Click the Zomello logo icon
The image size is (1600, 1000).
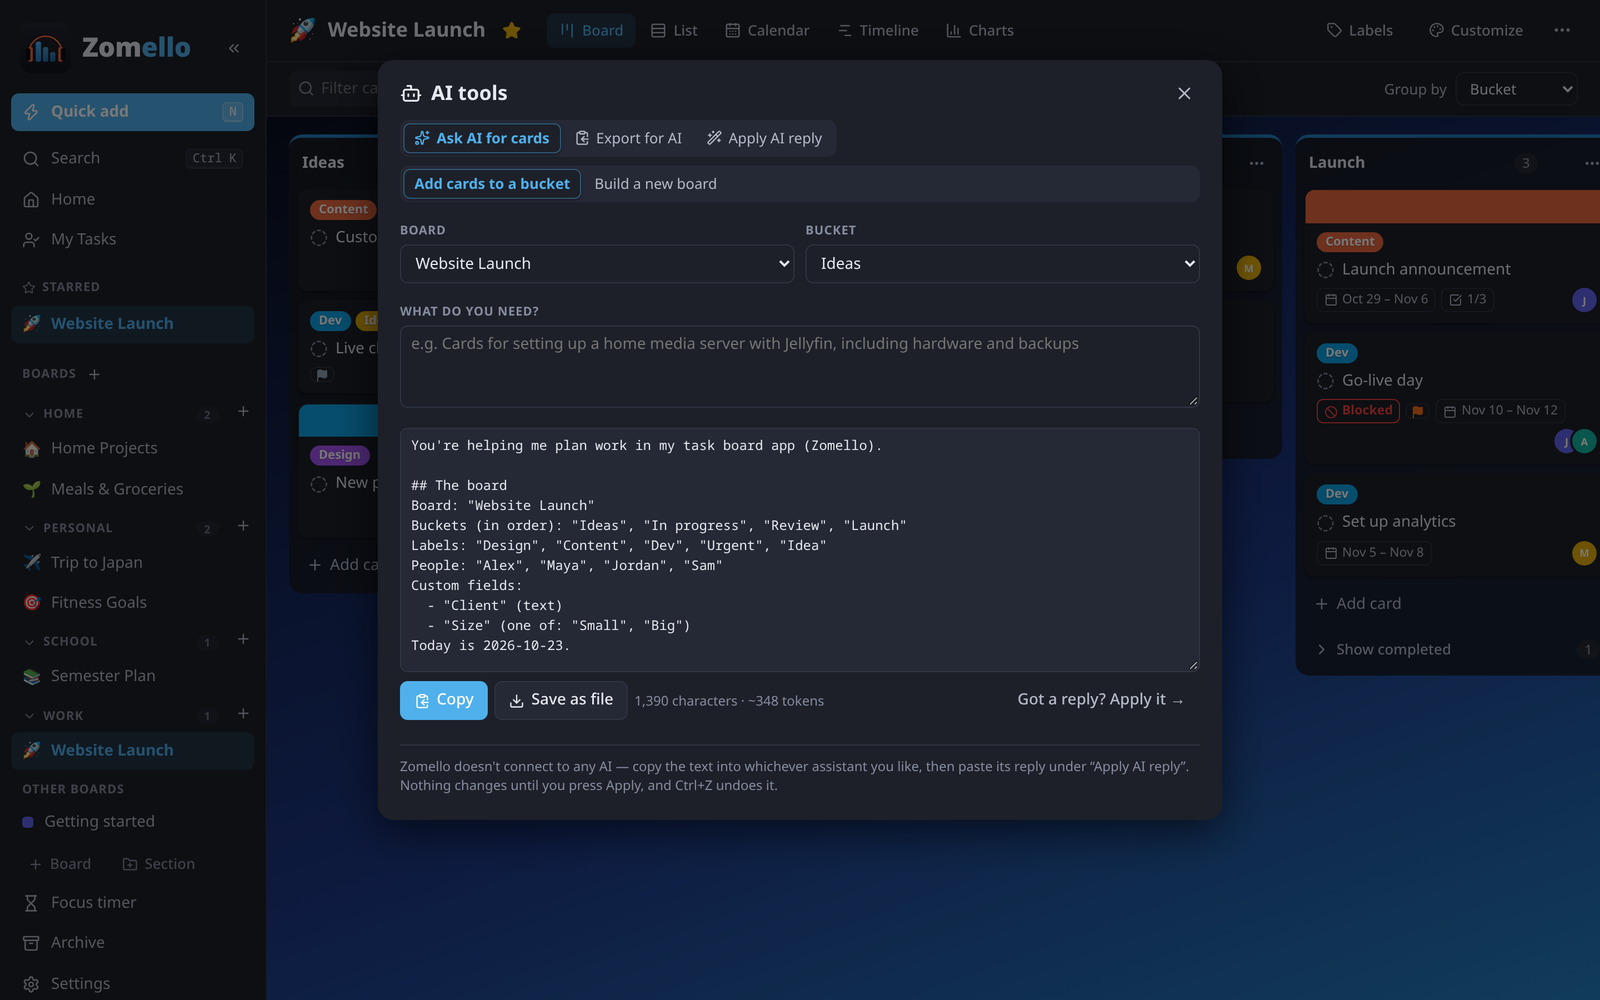pyautogui.click(x=45, y=48)
